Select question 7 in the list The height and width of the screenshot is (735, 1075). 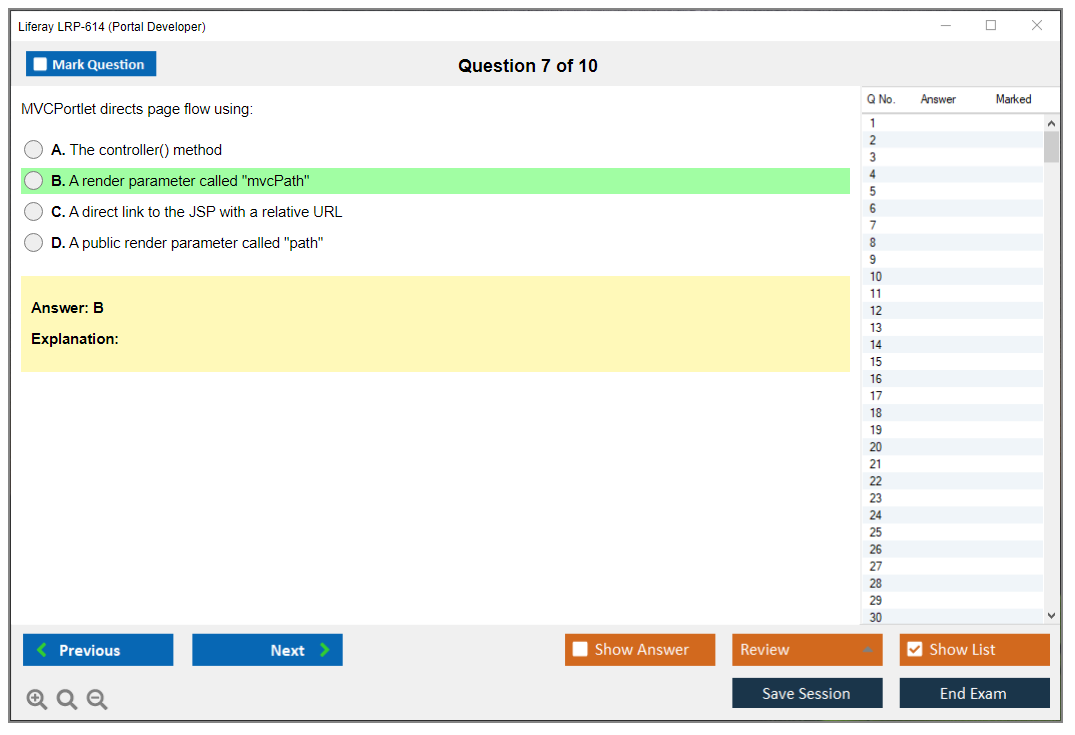coord(873,225)
